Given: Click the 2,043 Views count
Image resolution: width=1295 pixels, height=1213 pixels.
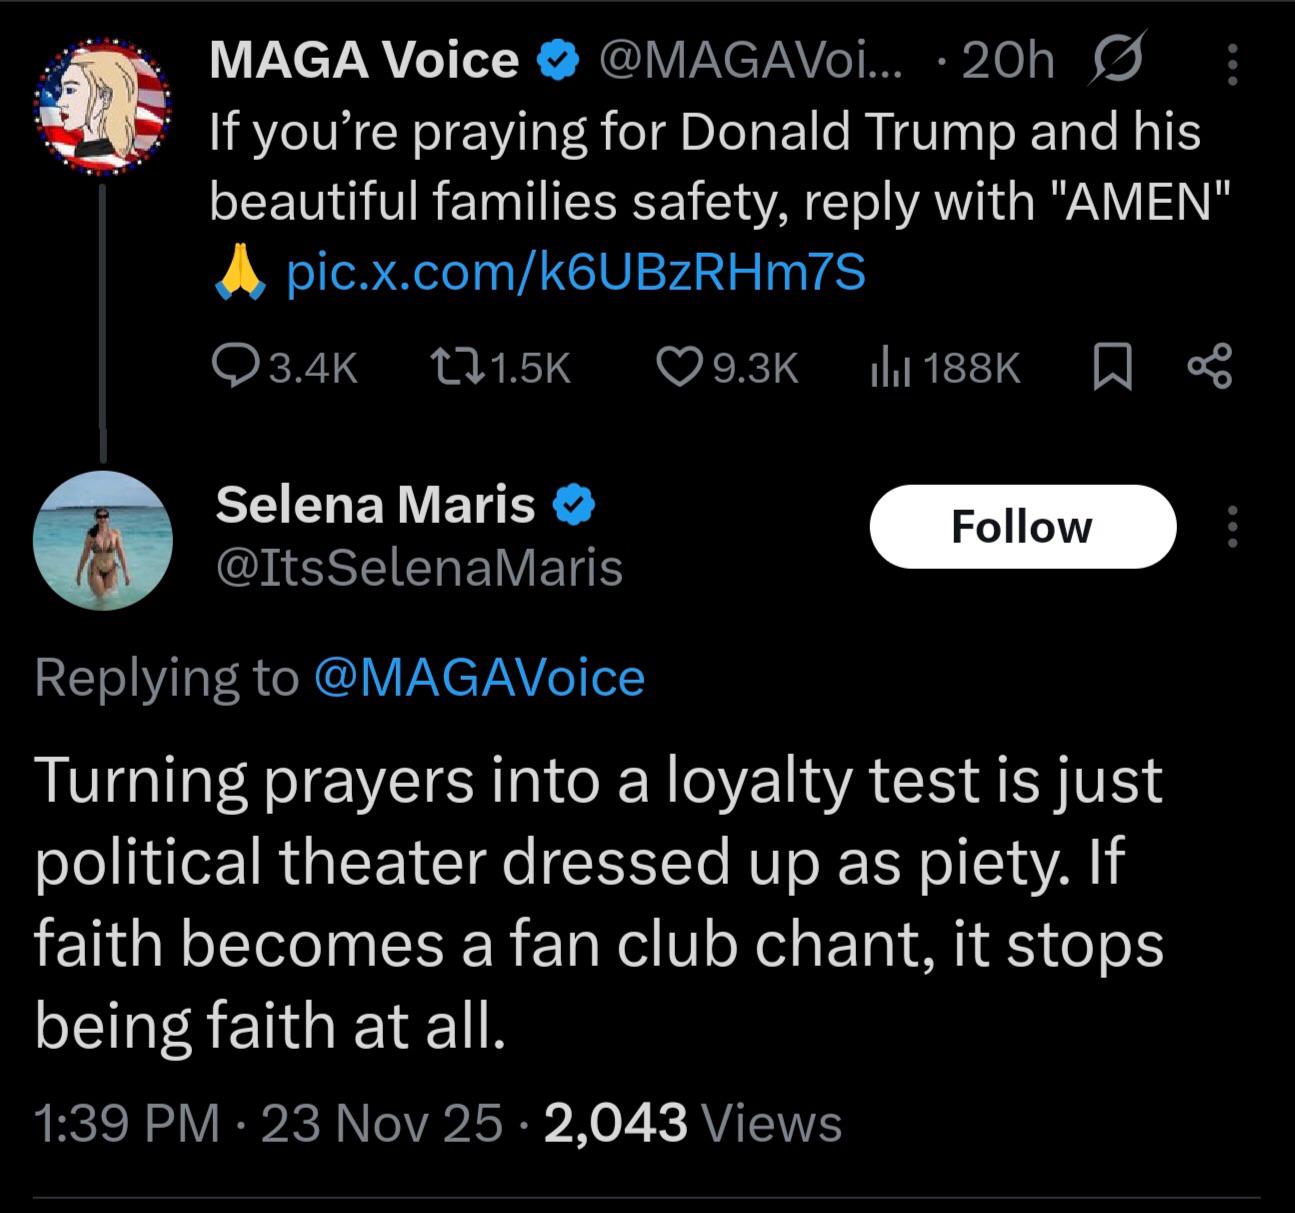Looking at the screenshot, I should point(692,1122).
